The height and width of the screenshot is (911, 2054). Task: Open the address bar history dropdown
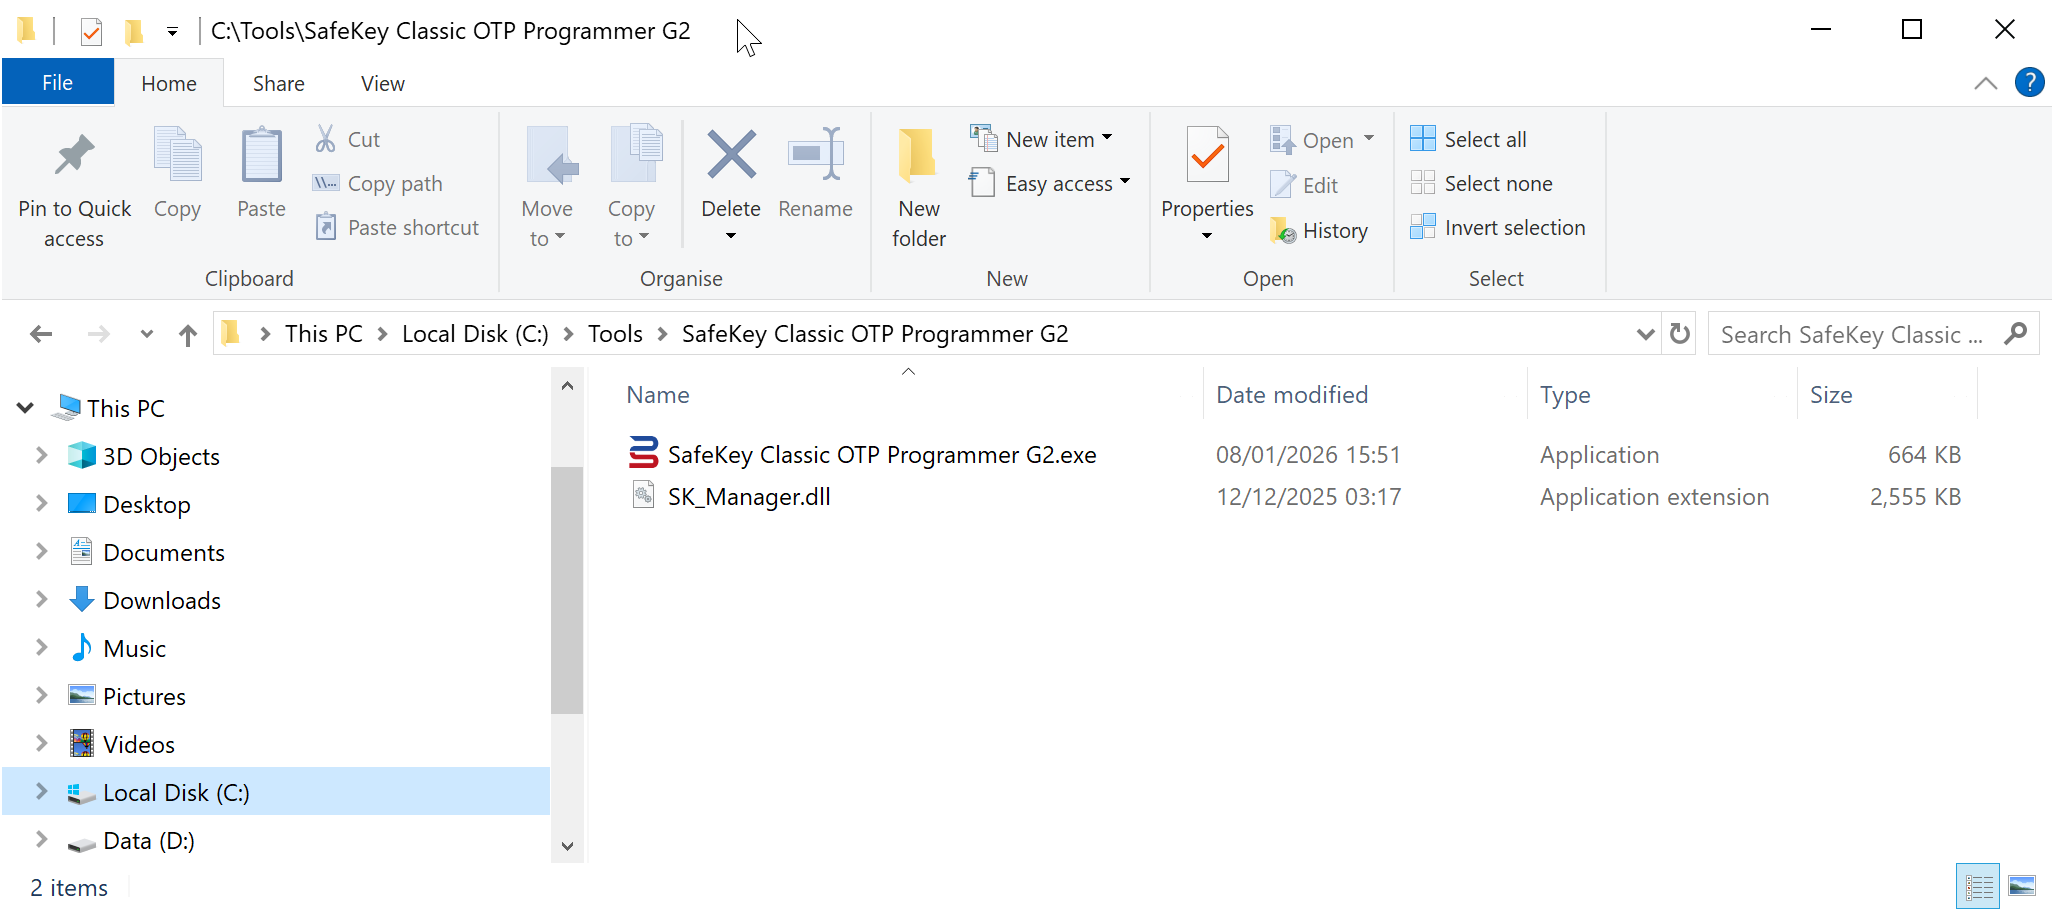[x=1645, y=334]
